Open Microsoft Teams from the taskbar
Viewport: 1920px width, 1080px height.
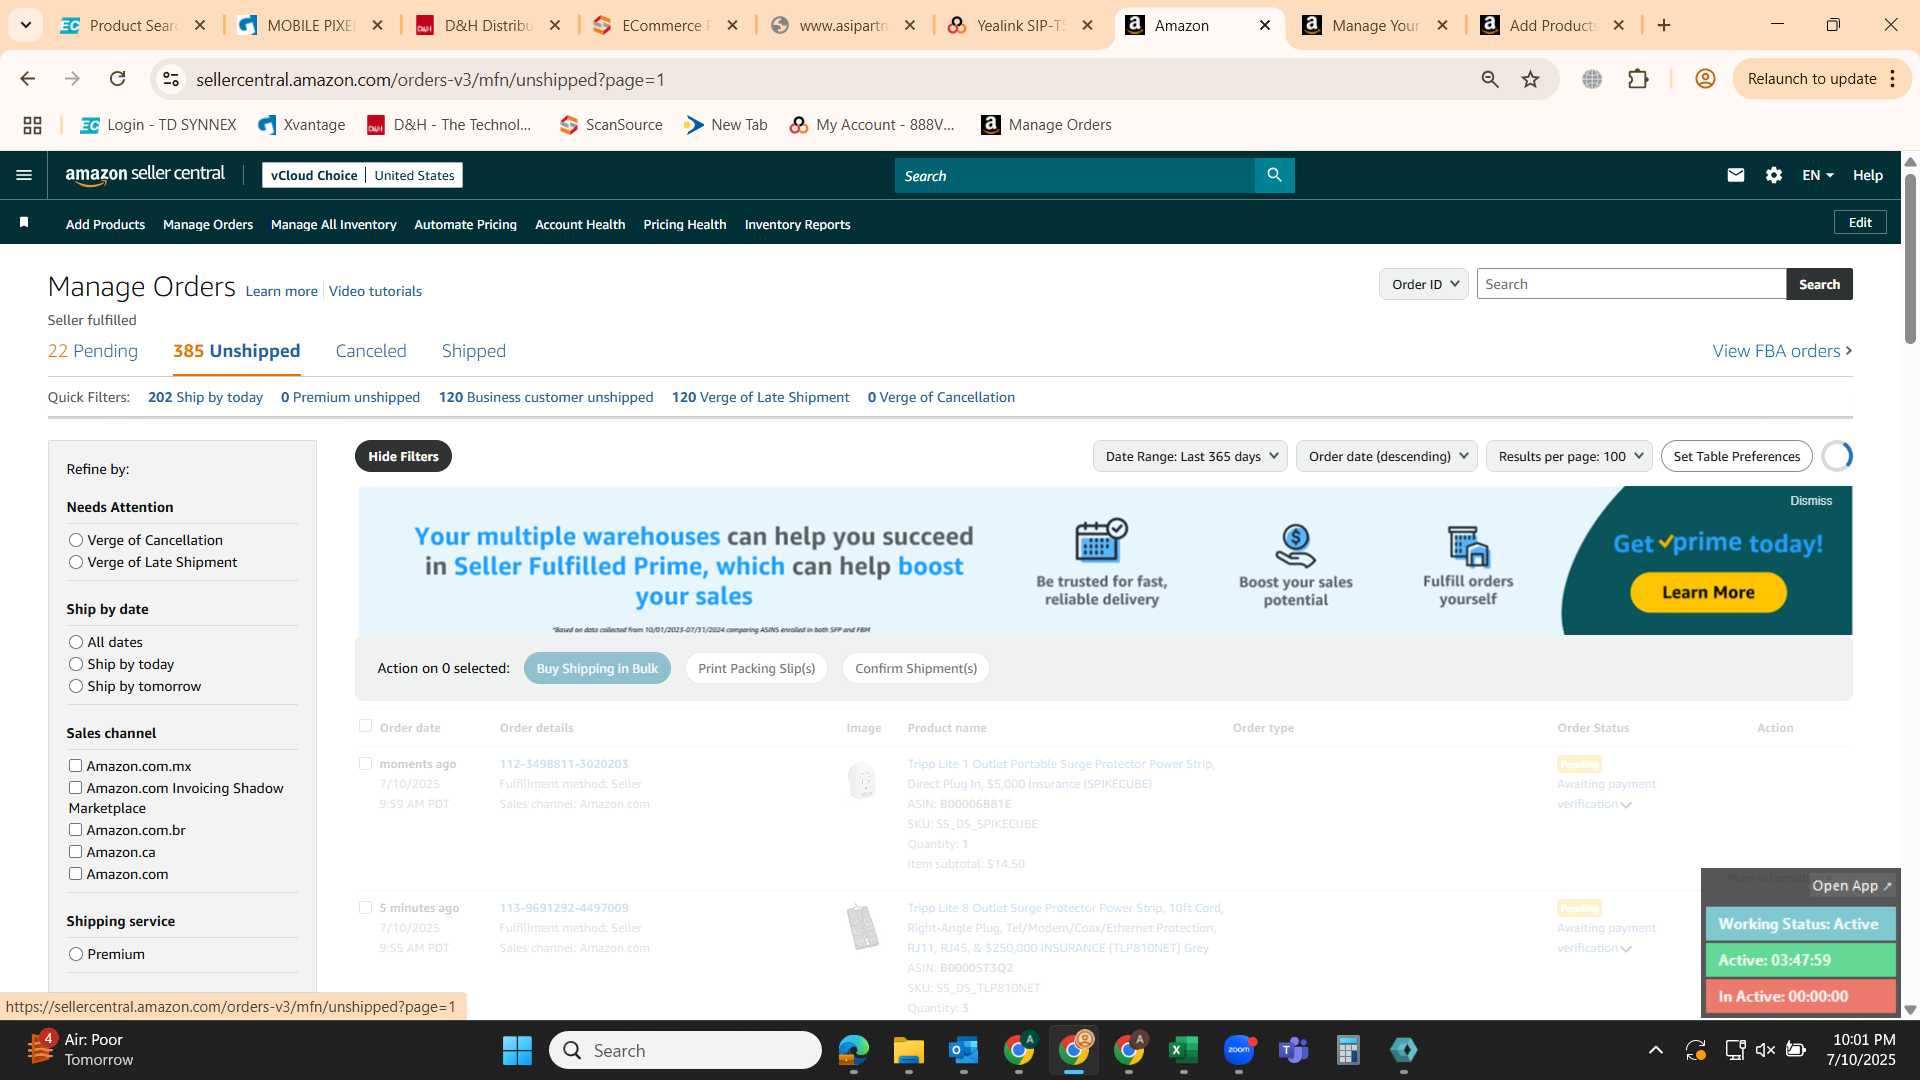pos(1294,1050)
